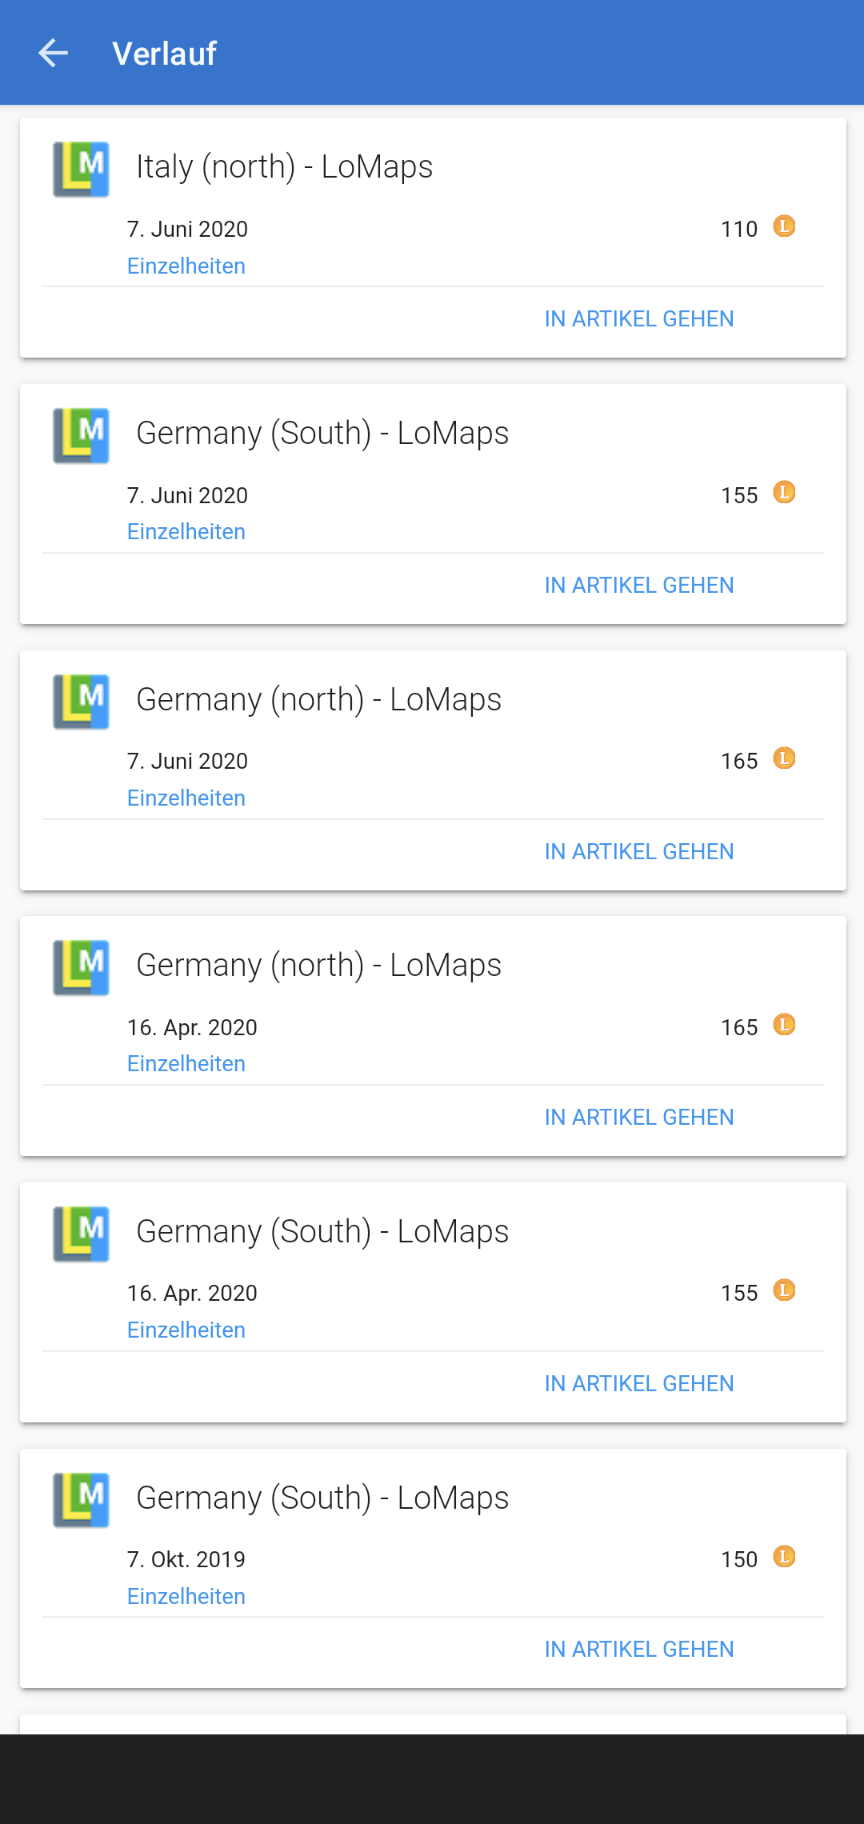The width and height of the screenshot is (864, 1824).
Task: Tap LoMaps icon of the 7. Okt. 2019 entry
Action: [81, 1499]
